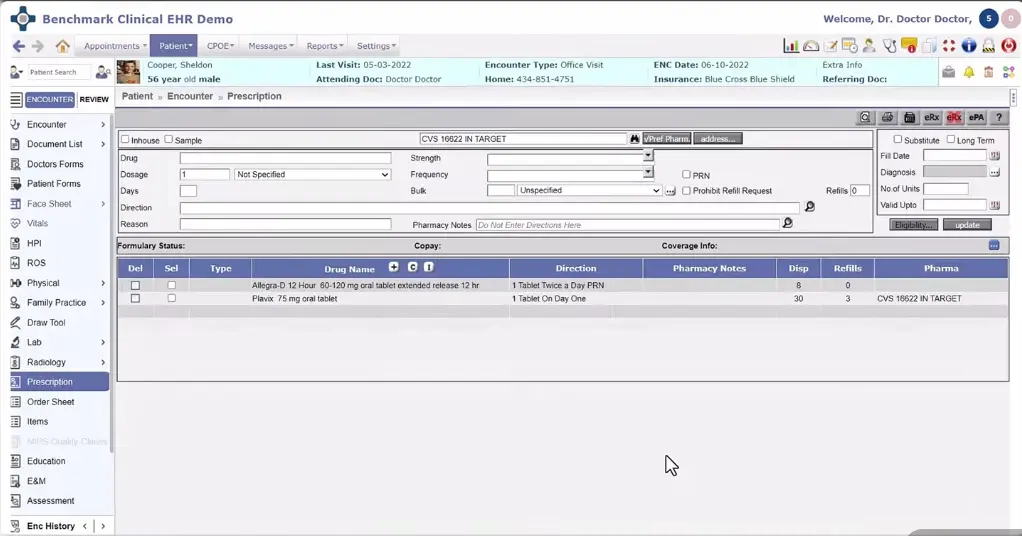1022x536 pixels.
Task: Check Sel box for Plavix row
Action: 171,298
